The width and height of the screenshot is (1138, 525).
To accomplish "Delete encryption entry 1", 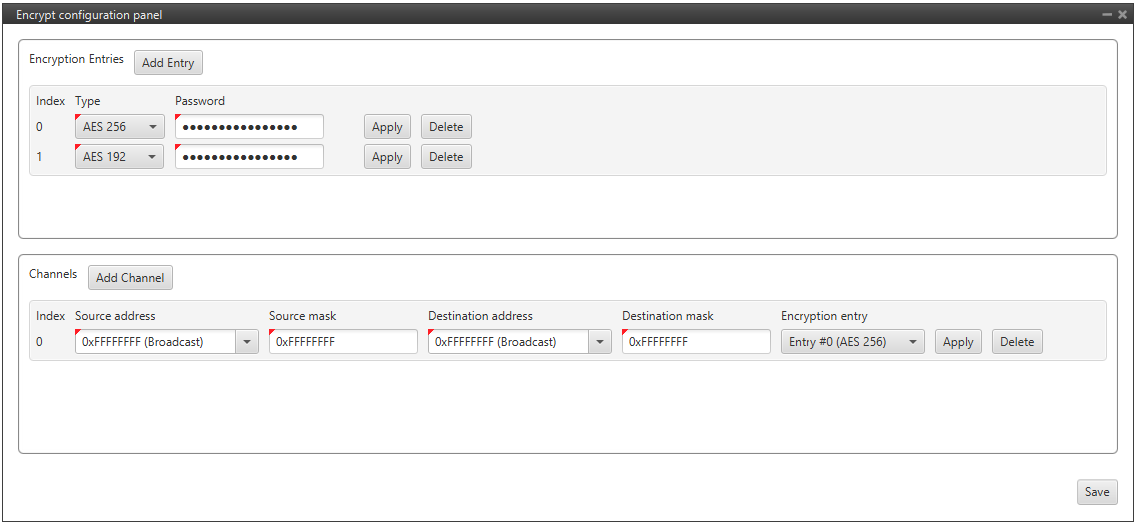I will (x=446, y=157).
